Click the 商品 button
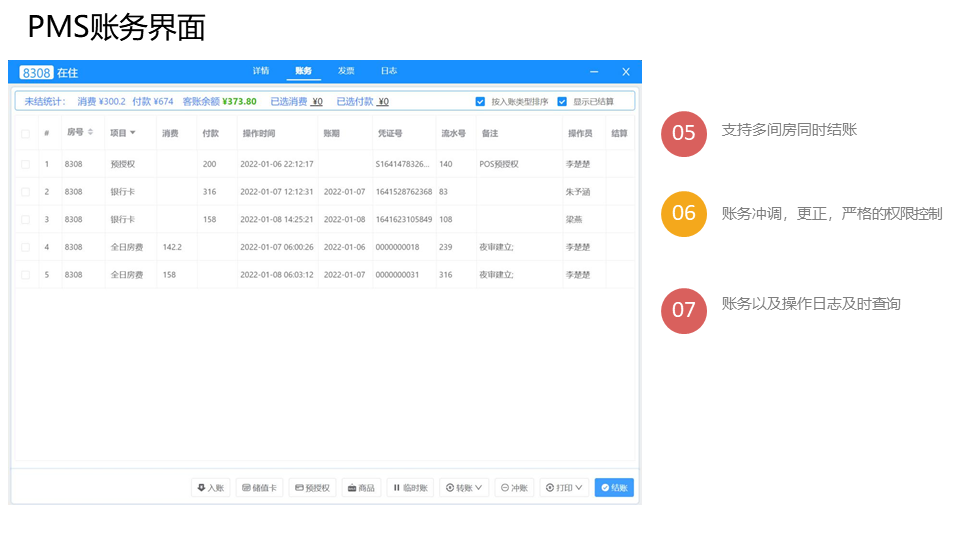 coord(361,488)
